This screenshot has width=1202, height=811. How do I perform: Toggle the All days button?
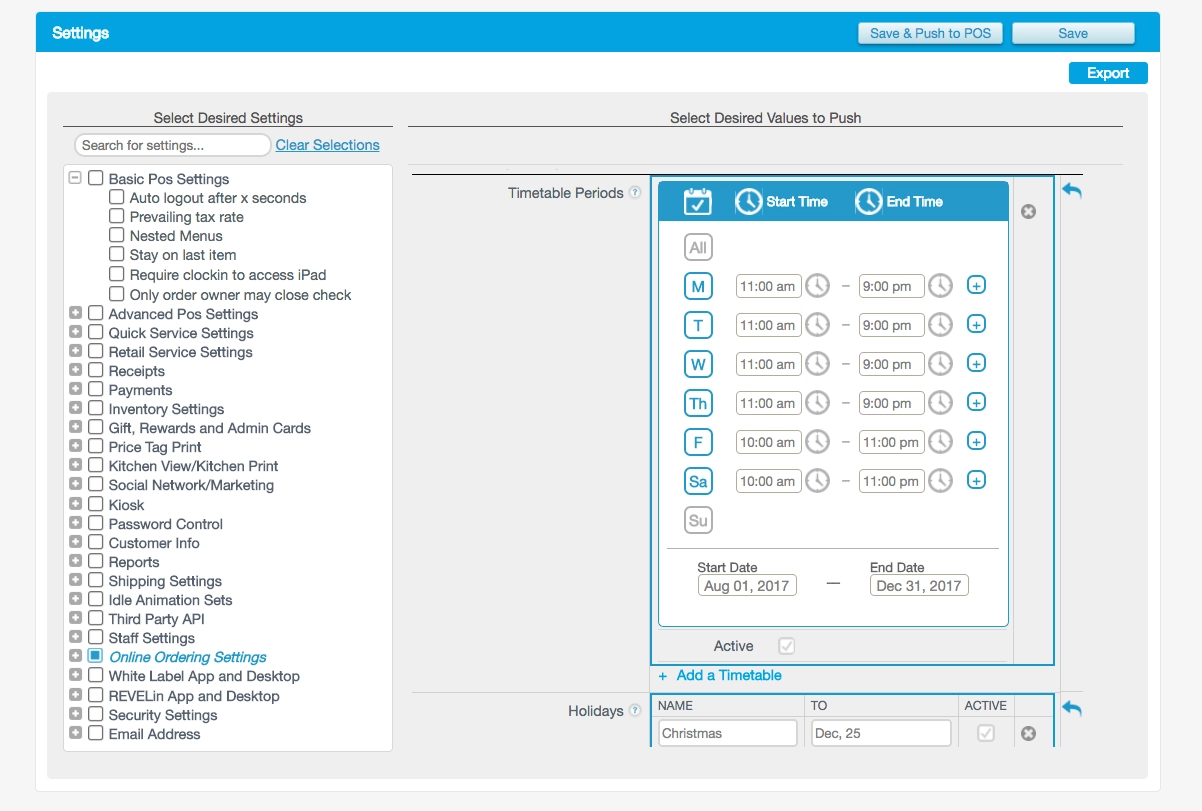click(698, 247)
